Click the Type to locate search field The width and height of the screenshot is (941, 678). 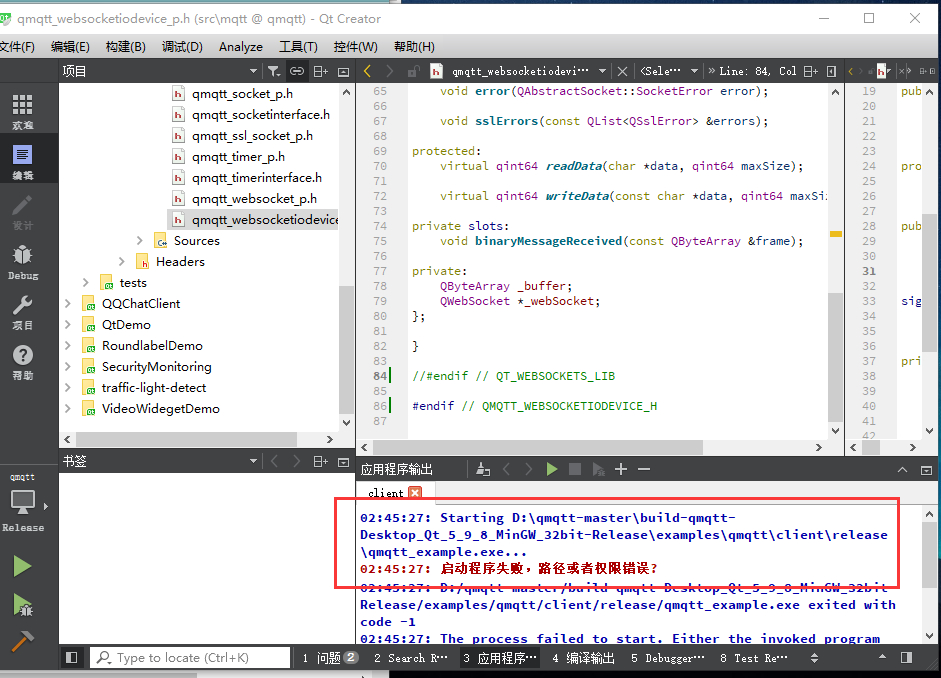coord(190,658)
